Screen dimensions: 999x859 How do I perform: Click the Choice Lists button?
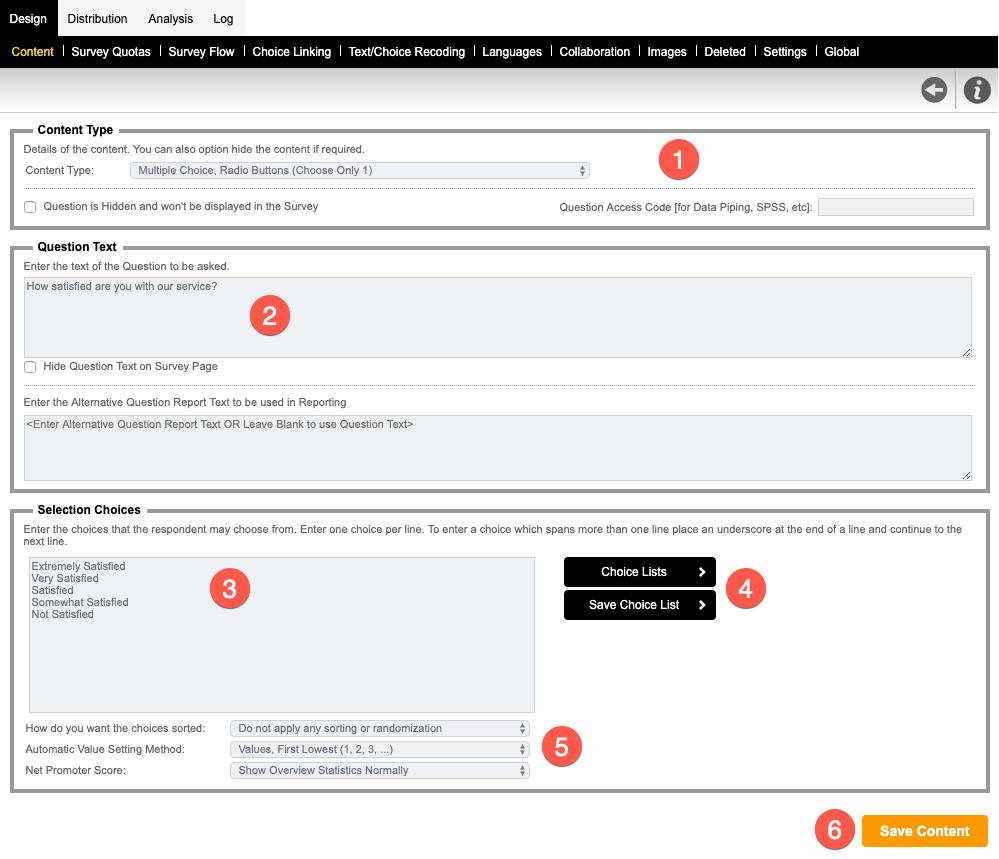[x=640, y=572]
